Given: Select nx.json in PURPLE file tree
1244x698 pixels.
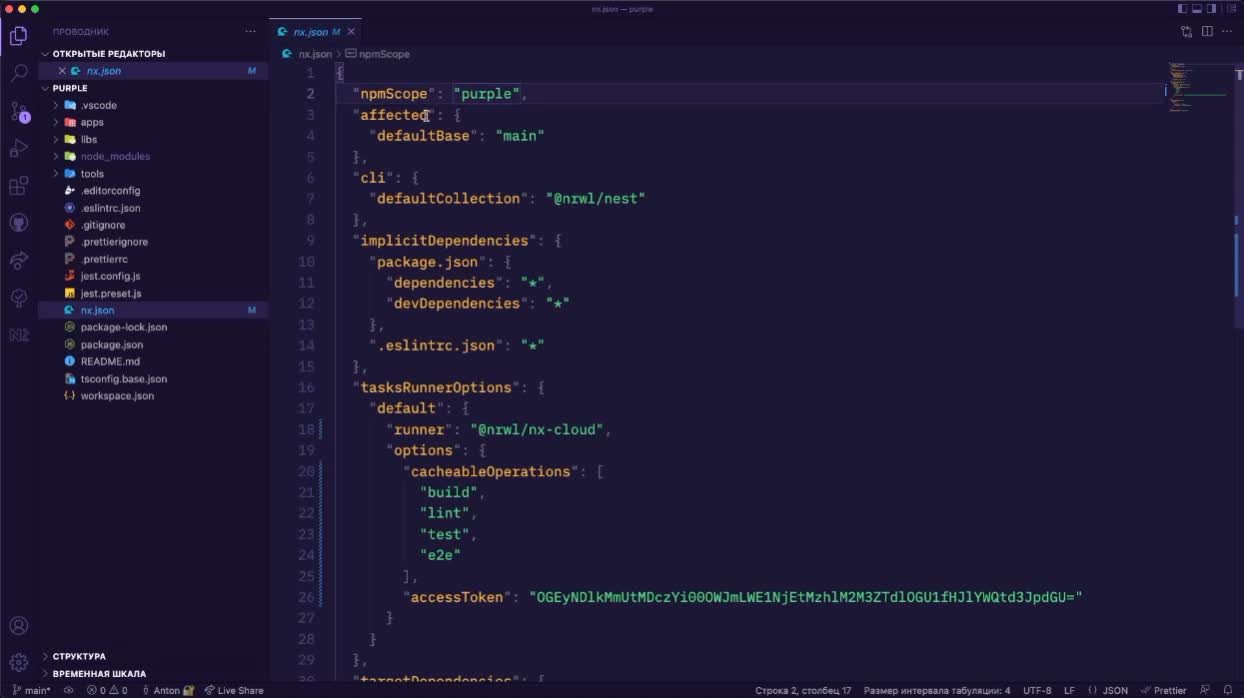Looking at the screenshot, I should [x=154, y=310].
